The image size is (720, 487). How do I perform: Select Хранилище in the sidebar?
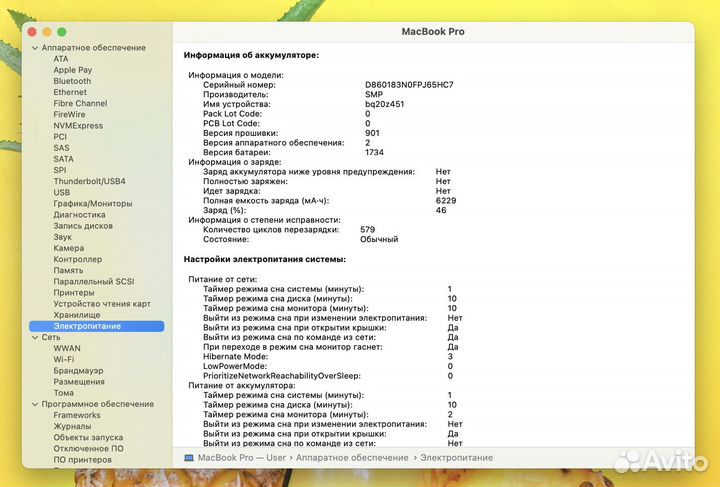click(x=77, y=315)
